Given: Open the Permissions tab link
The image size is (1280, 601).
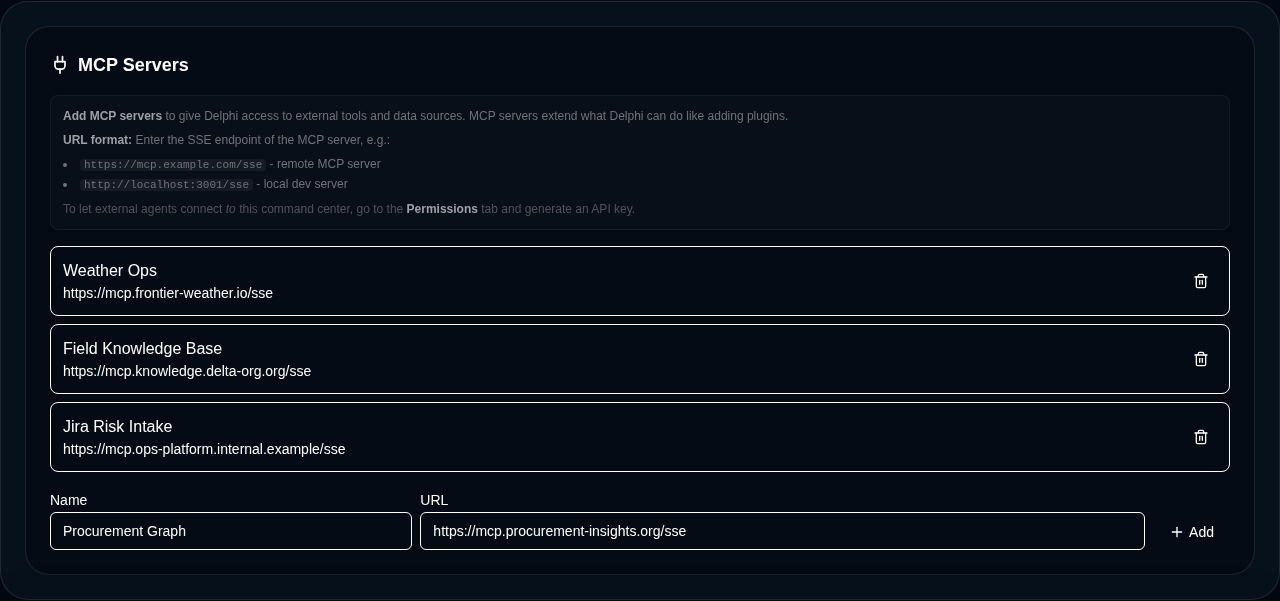Looking at the screenshot, I should click(x=442, y=209).
